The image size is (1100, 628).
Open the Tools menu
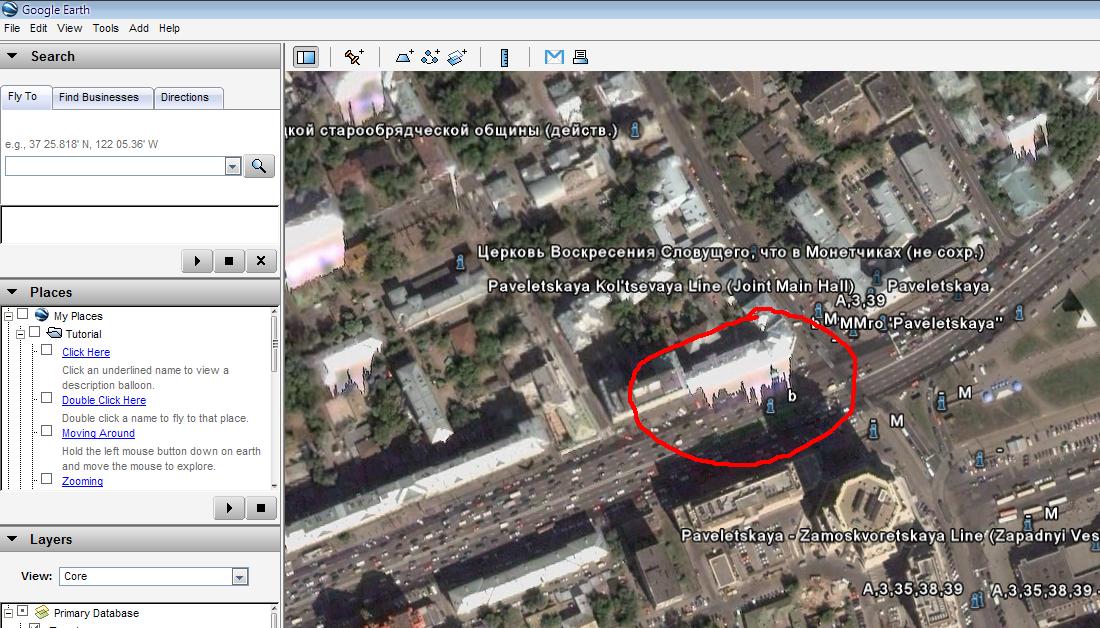105,28
